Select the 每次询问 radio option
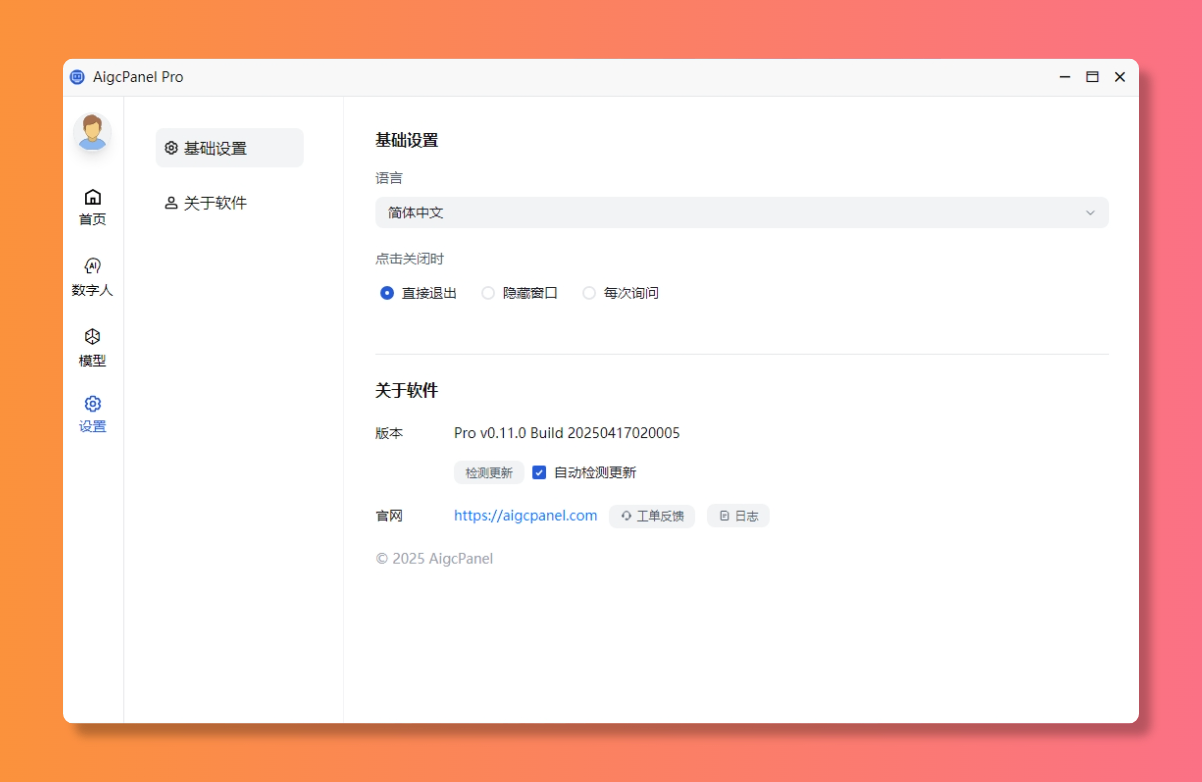 coord(589,292)
